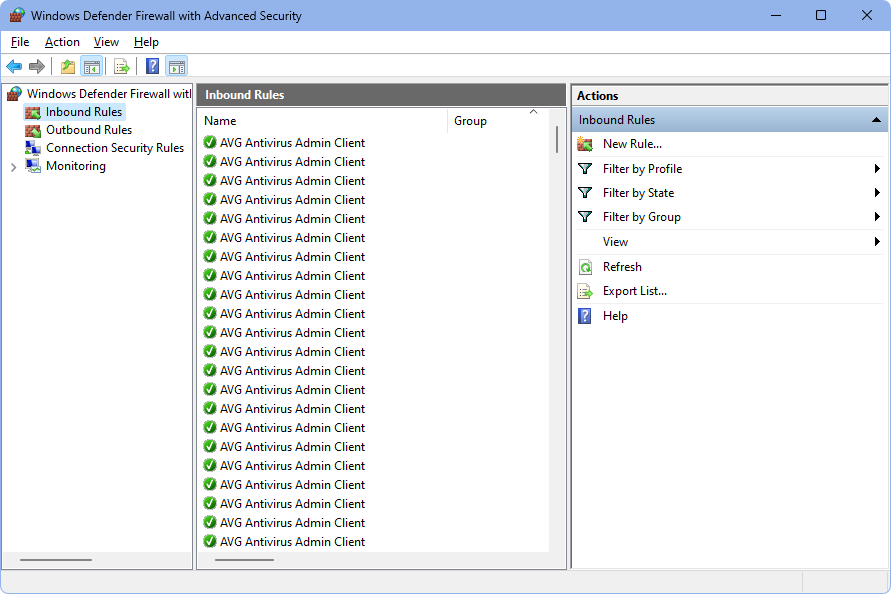The image size is (894, 596).
Task: Open the Filter by Profile submenu
Action: [642, 169]
